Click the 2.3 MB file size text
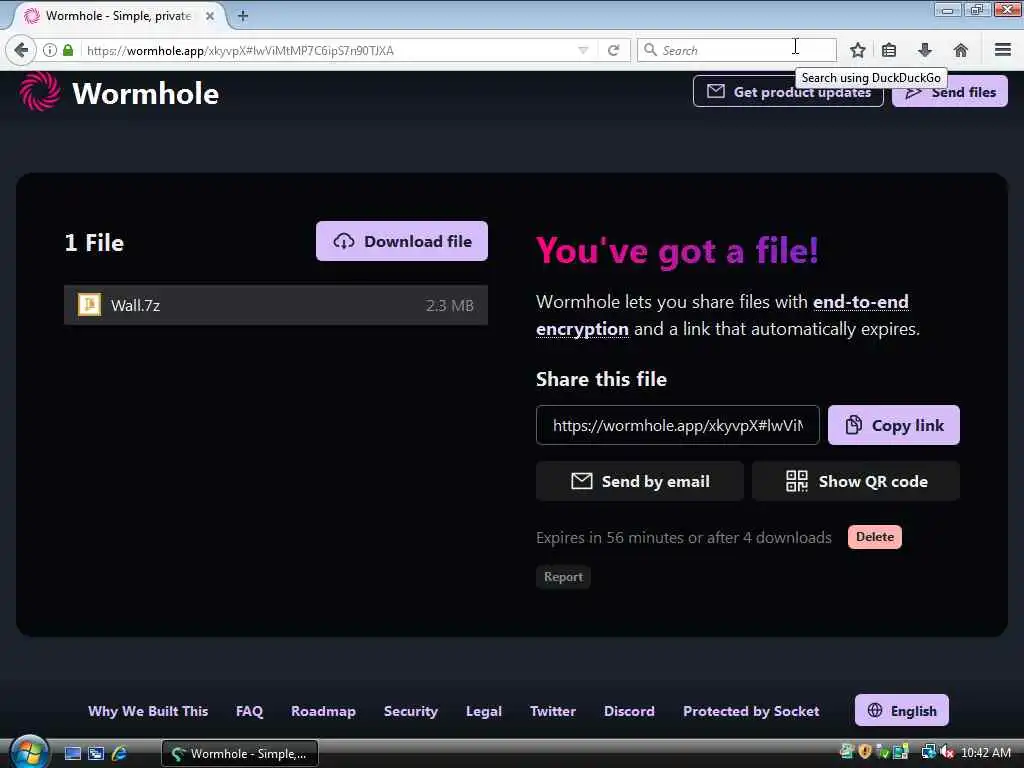 (449, 306)
